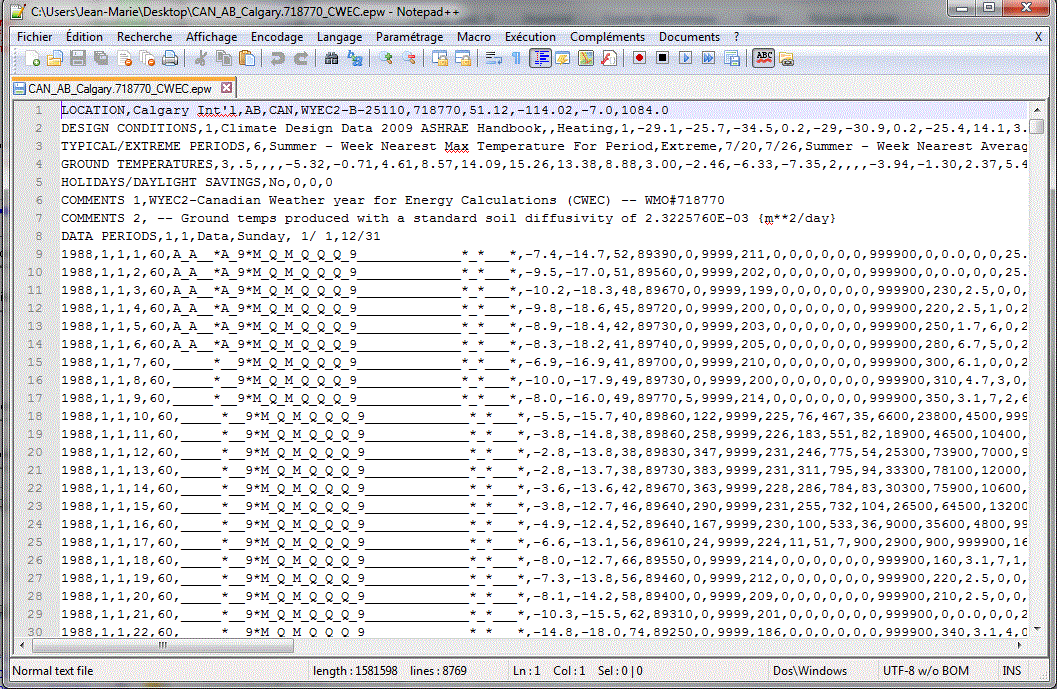1057x689 pixels.
Task: Toggle show all characters pilcrow button
Action: click(516, 59)
